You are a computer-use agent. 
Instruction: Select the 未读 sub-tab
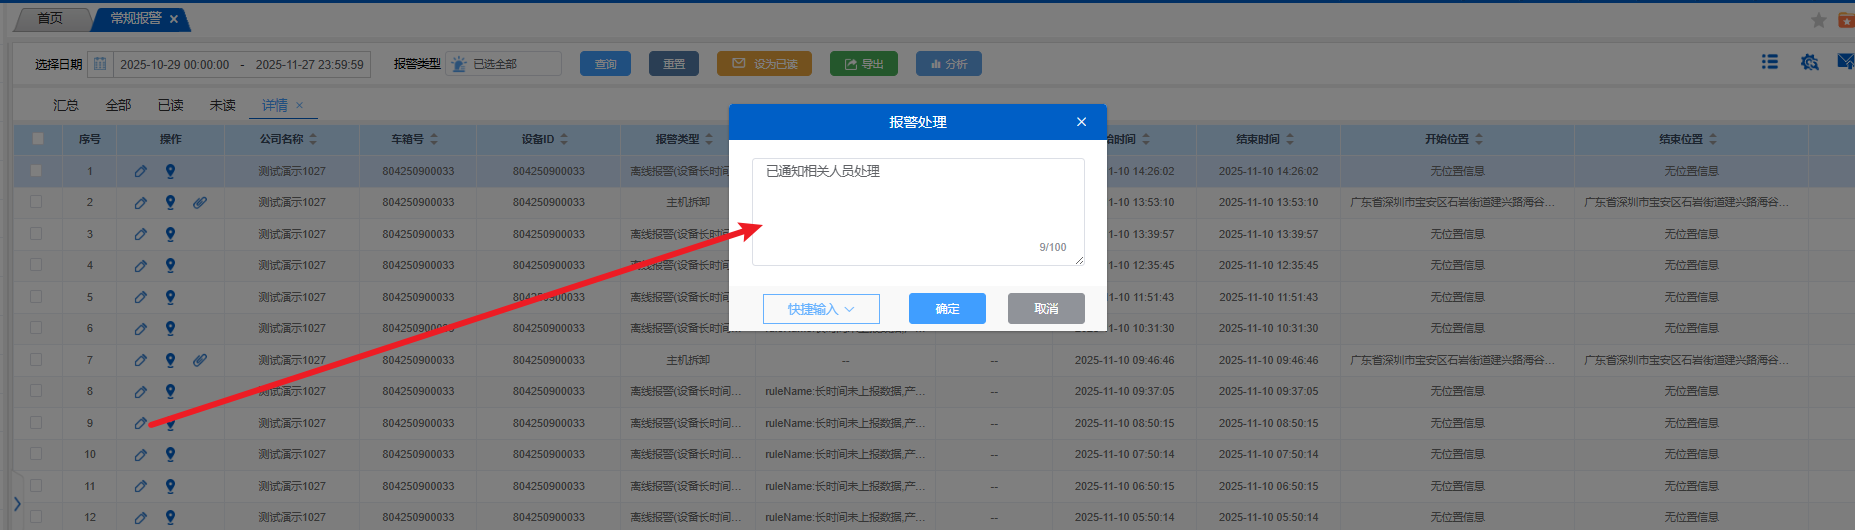pos(222,105)
